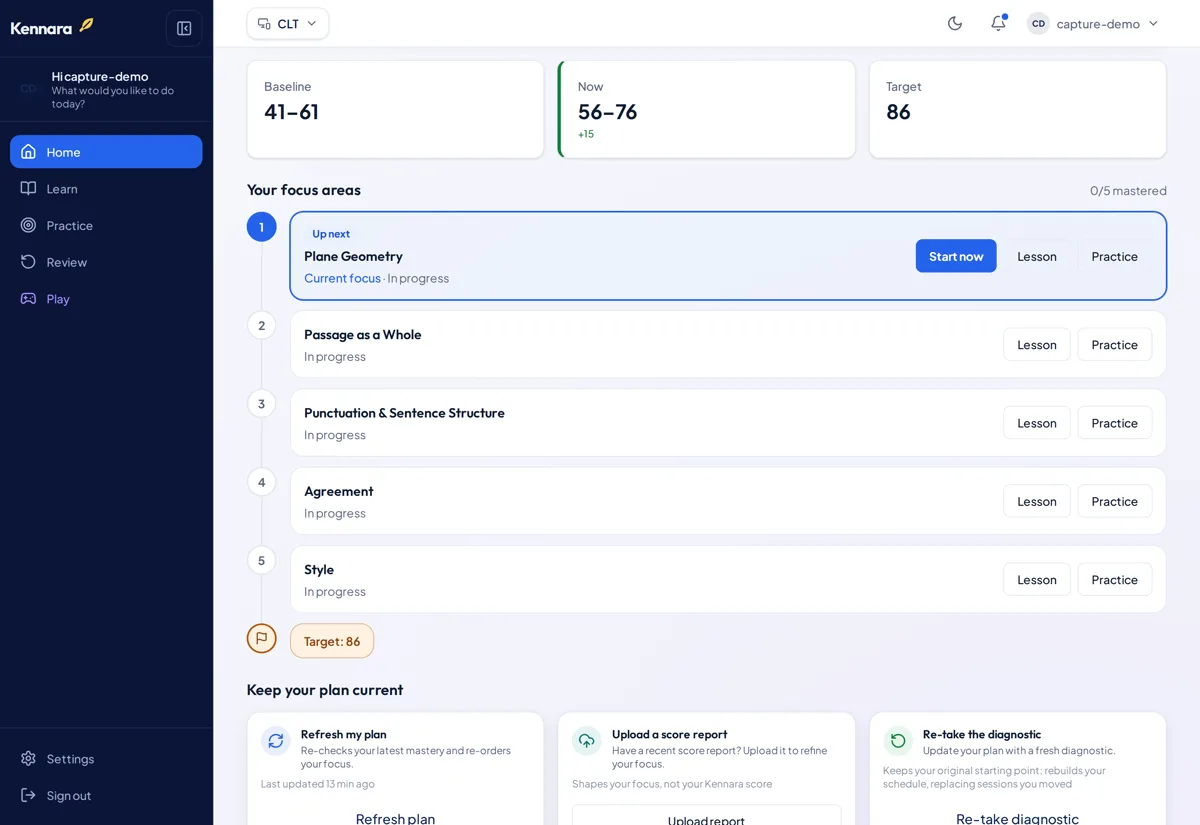Open the capture-demo account menu
1200x825 pixels.
[x=1093, y=23]
